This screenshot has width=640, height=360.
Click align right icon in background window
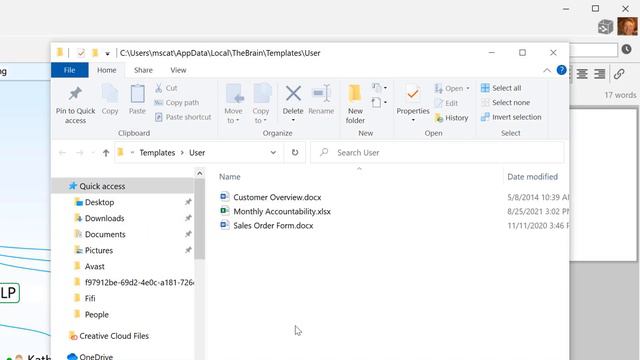coord(600,74)
